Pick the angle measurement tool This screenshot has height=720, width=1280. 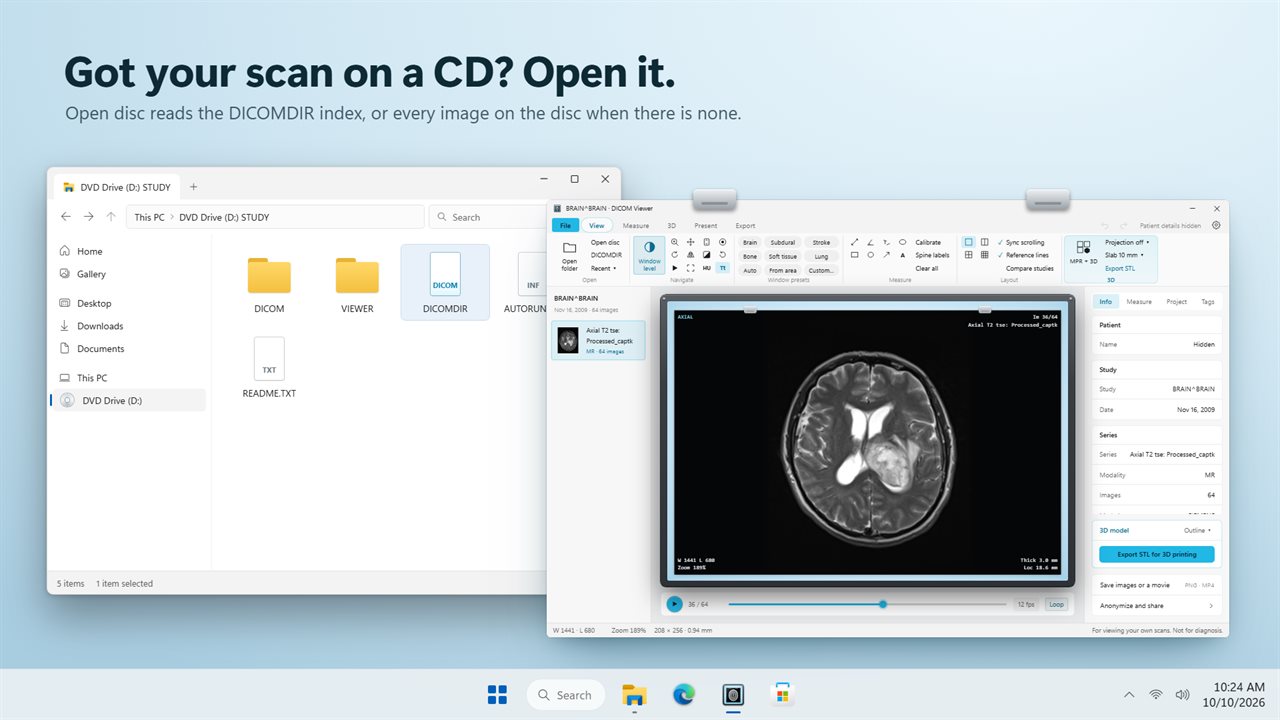pos(870,242)
